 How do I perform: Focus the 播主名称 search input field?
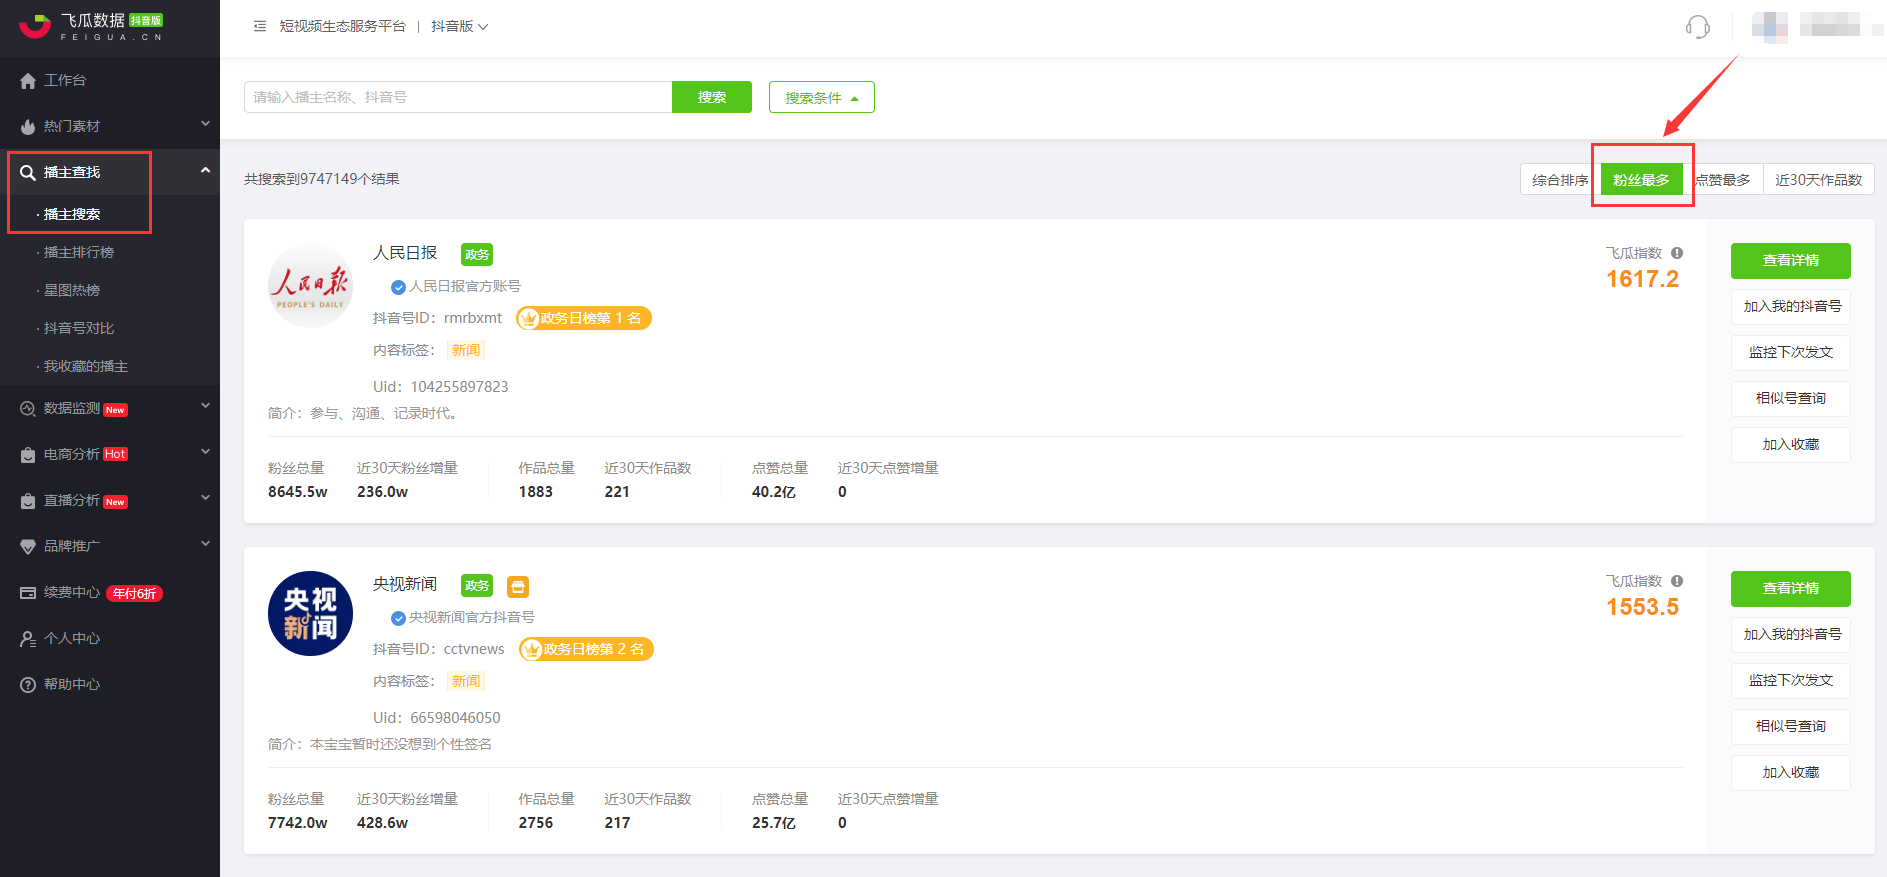(458, 97)
